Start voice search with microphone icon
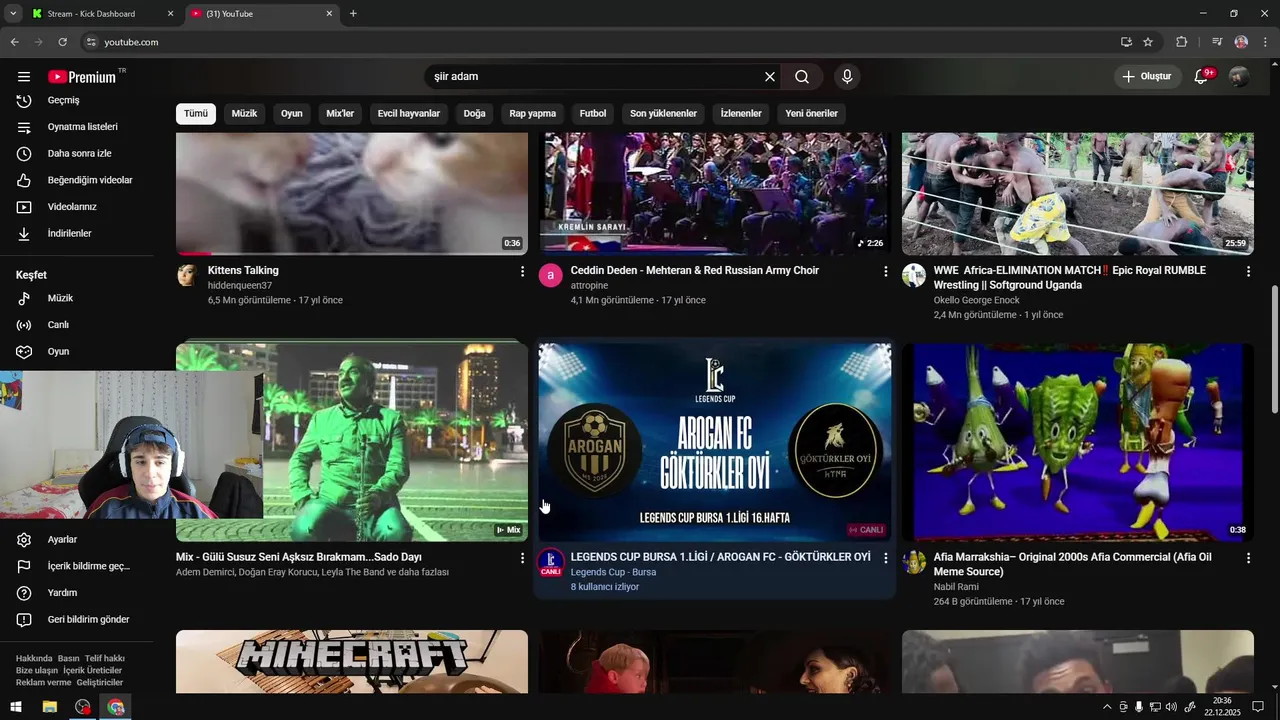Screen dimensions: 1280x720 847,77
